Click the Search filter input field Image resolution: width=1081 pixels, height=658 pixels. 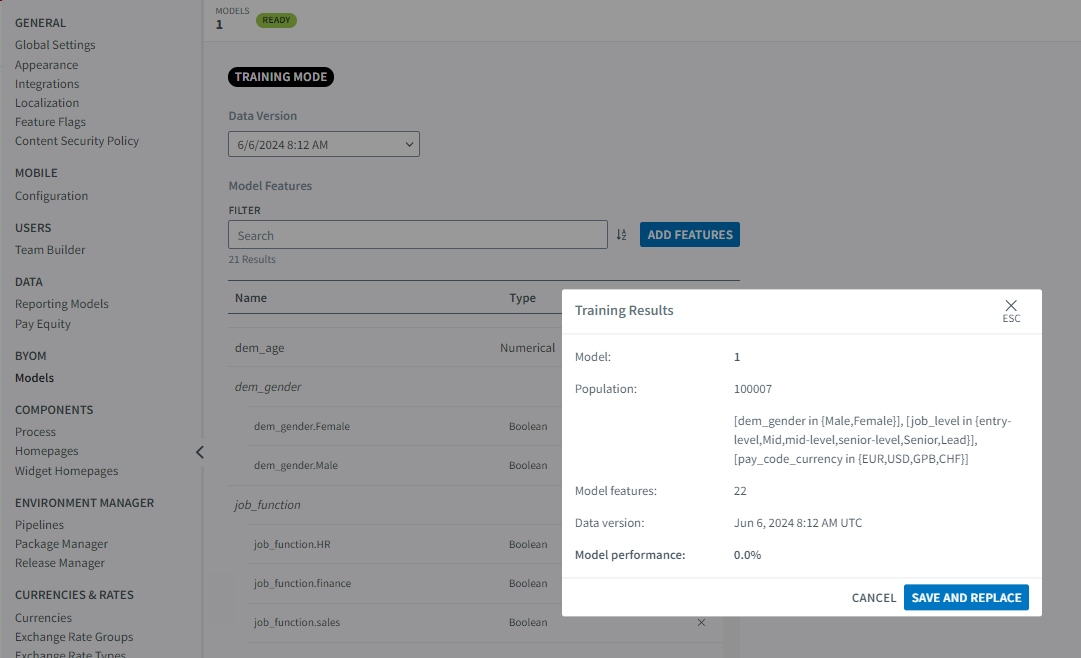(x=417, y=235)
